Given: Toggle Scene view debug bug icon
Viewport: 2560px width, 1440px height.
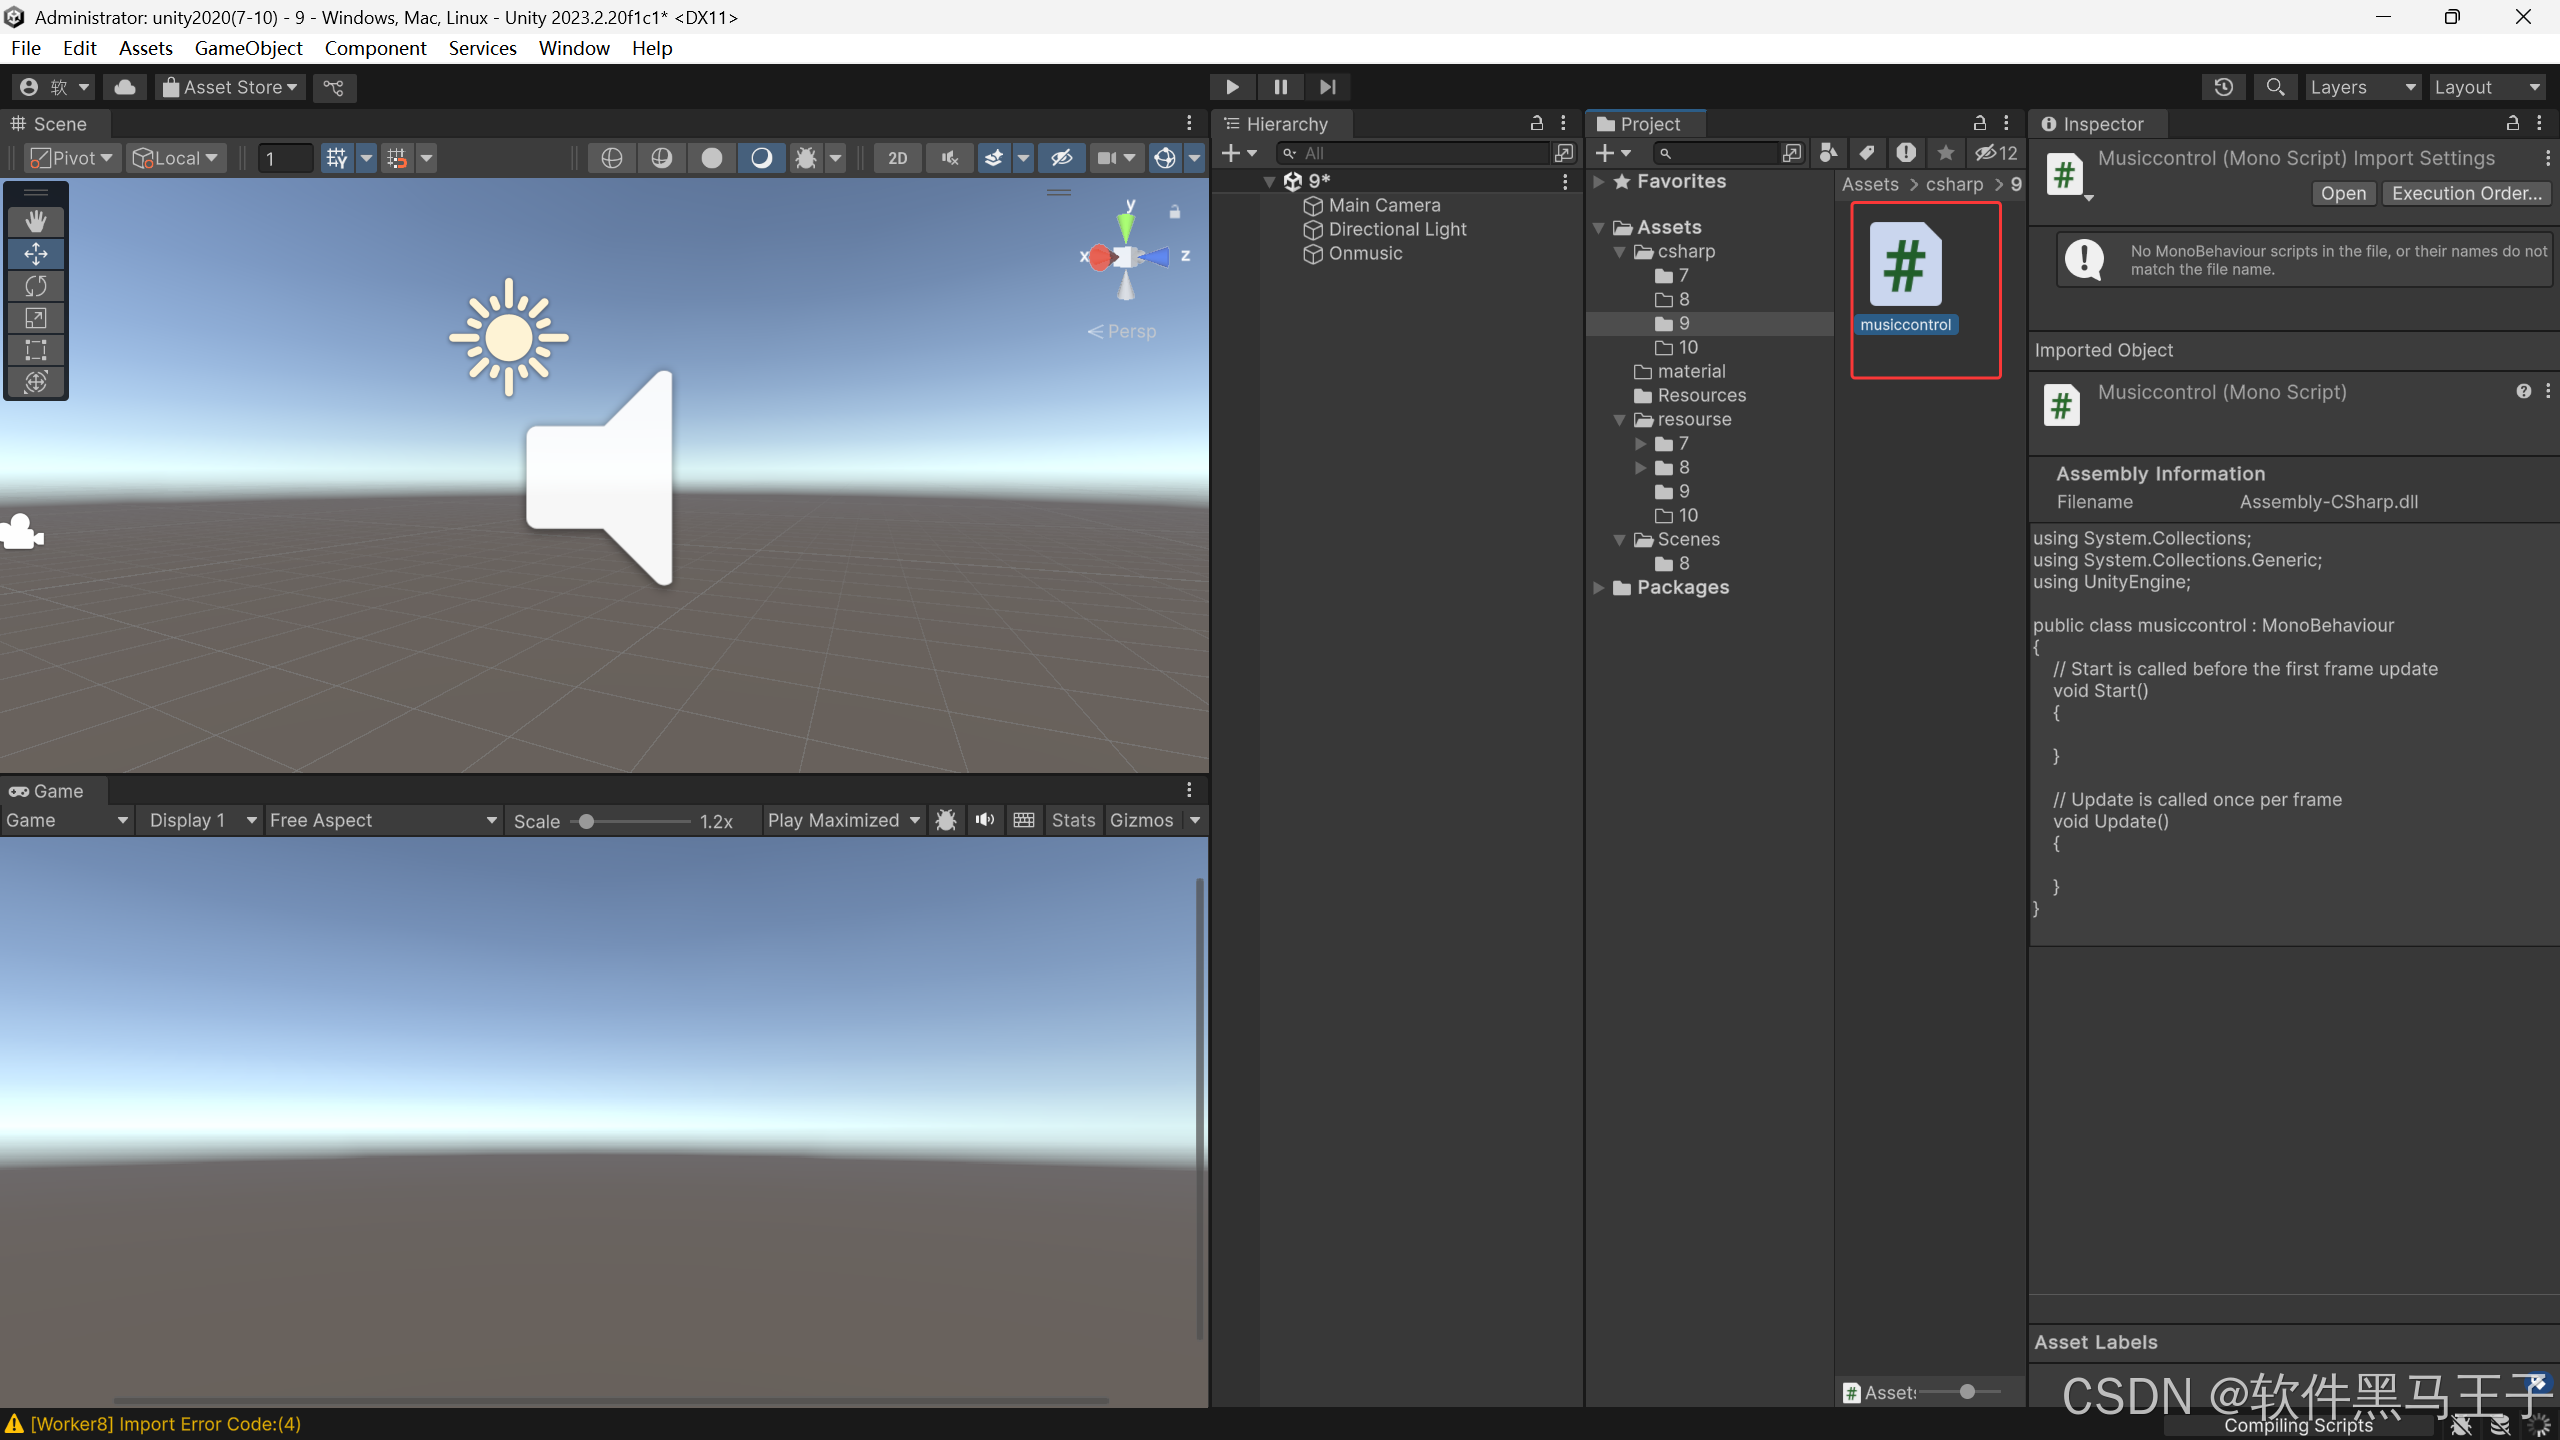Looking at the screenshot, I should point(805,158).
